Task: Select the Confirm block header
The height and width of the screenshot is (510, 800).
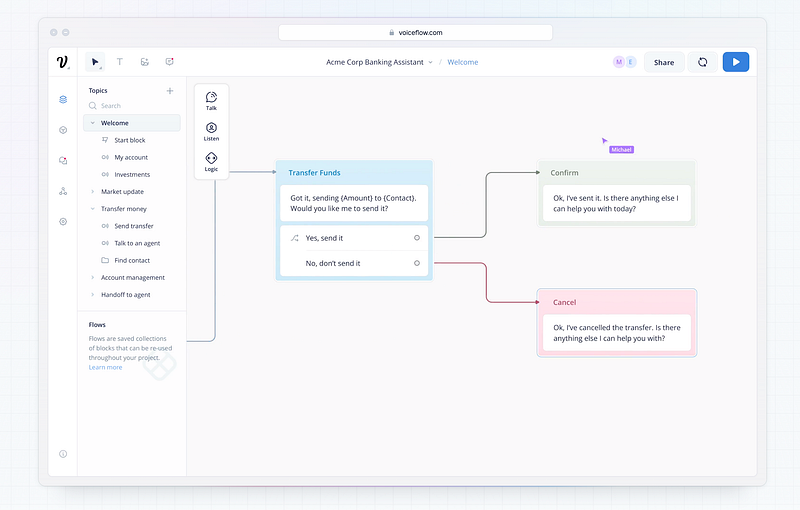Action: 617,173
